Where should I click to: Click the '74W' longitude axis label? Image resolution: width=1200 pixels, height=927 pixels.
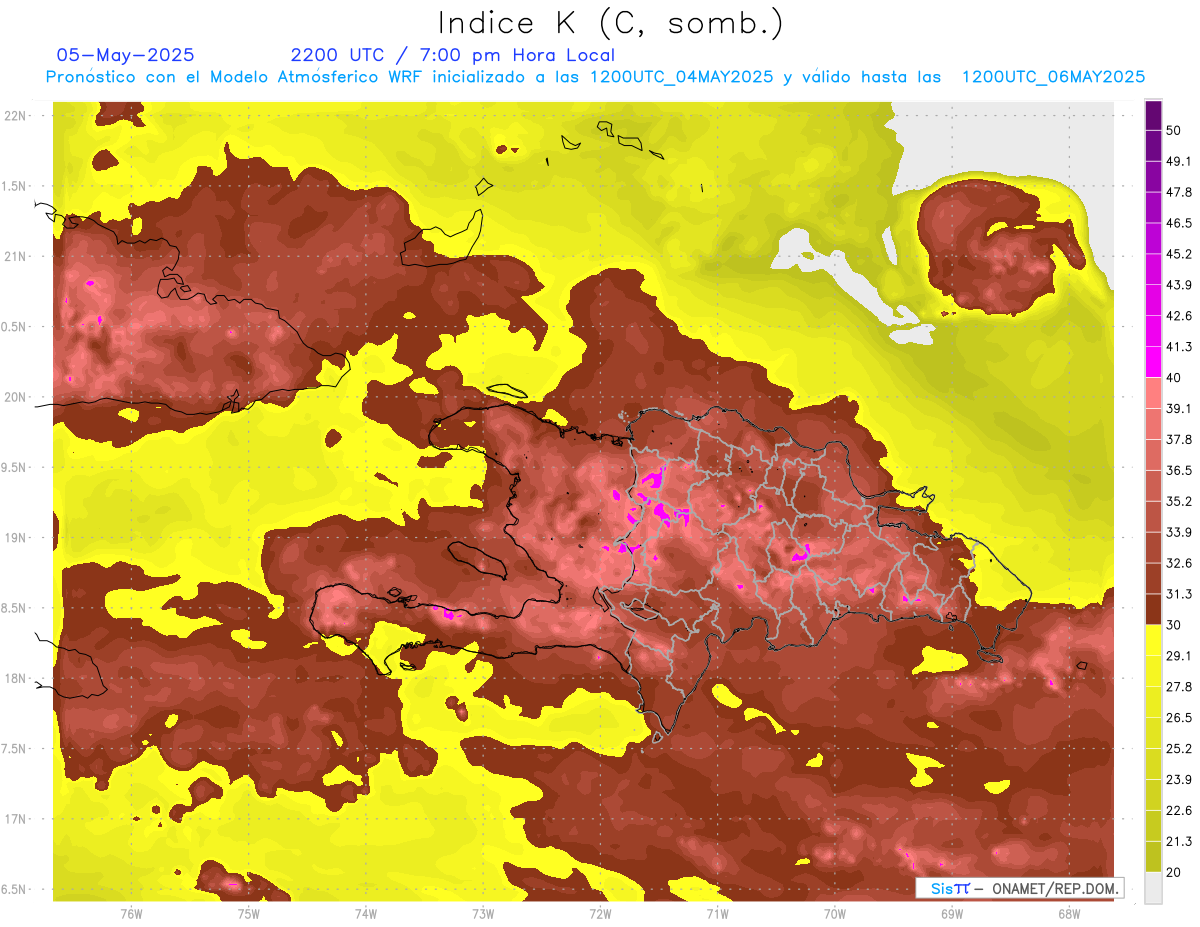click(x=365, y=913)
